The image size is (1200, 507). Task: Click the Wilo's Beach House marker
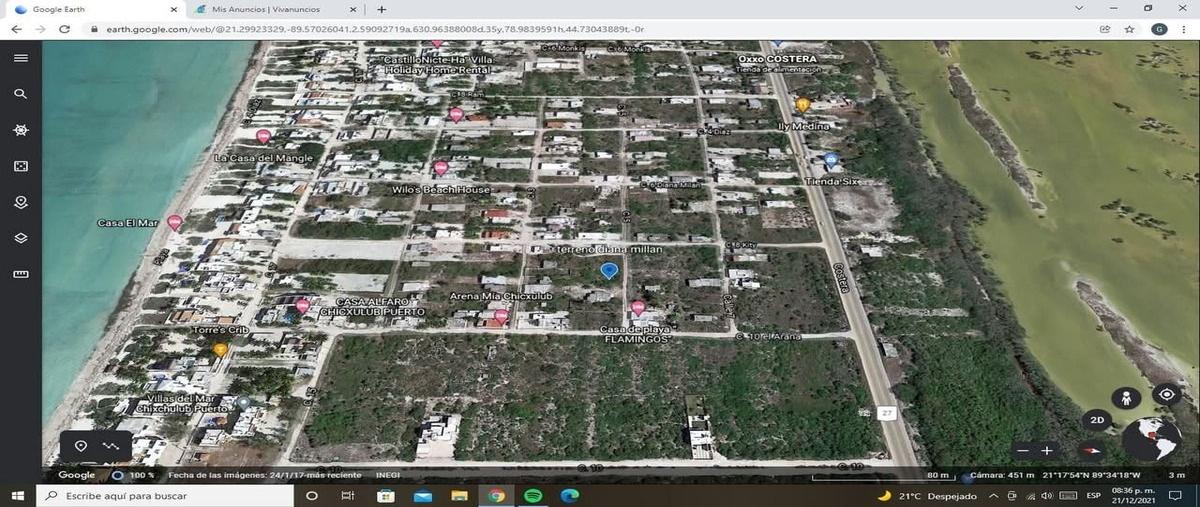point(441,167)
